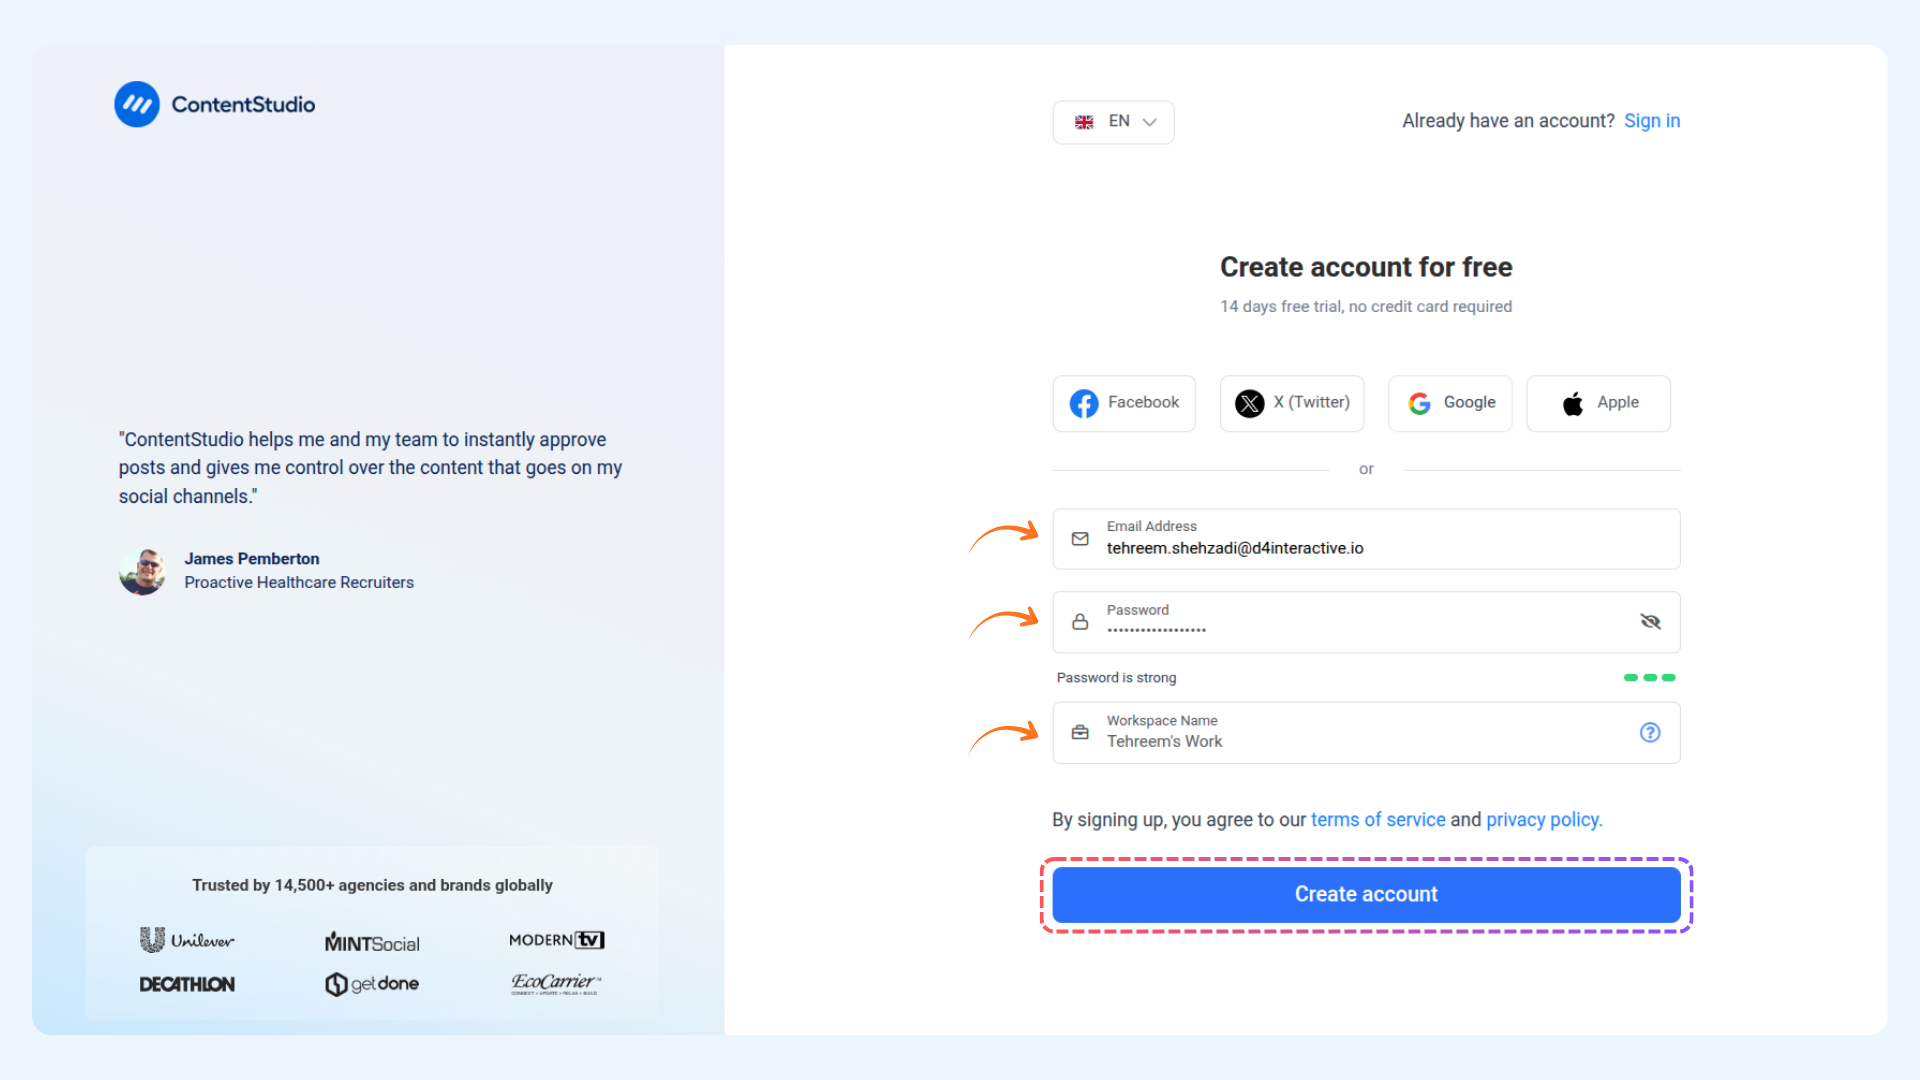Open the EN language dropdown
The height and width of the screenshot is (1080, 1920).
tap(1113, 122)
